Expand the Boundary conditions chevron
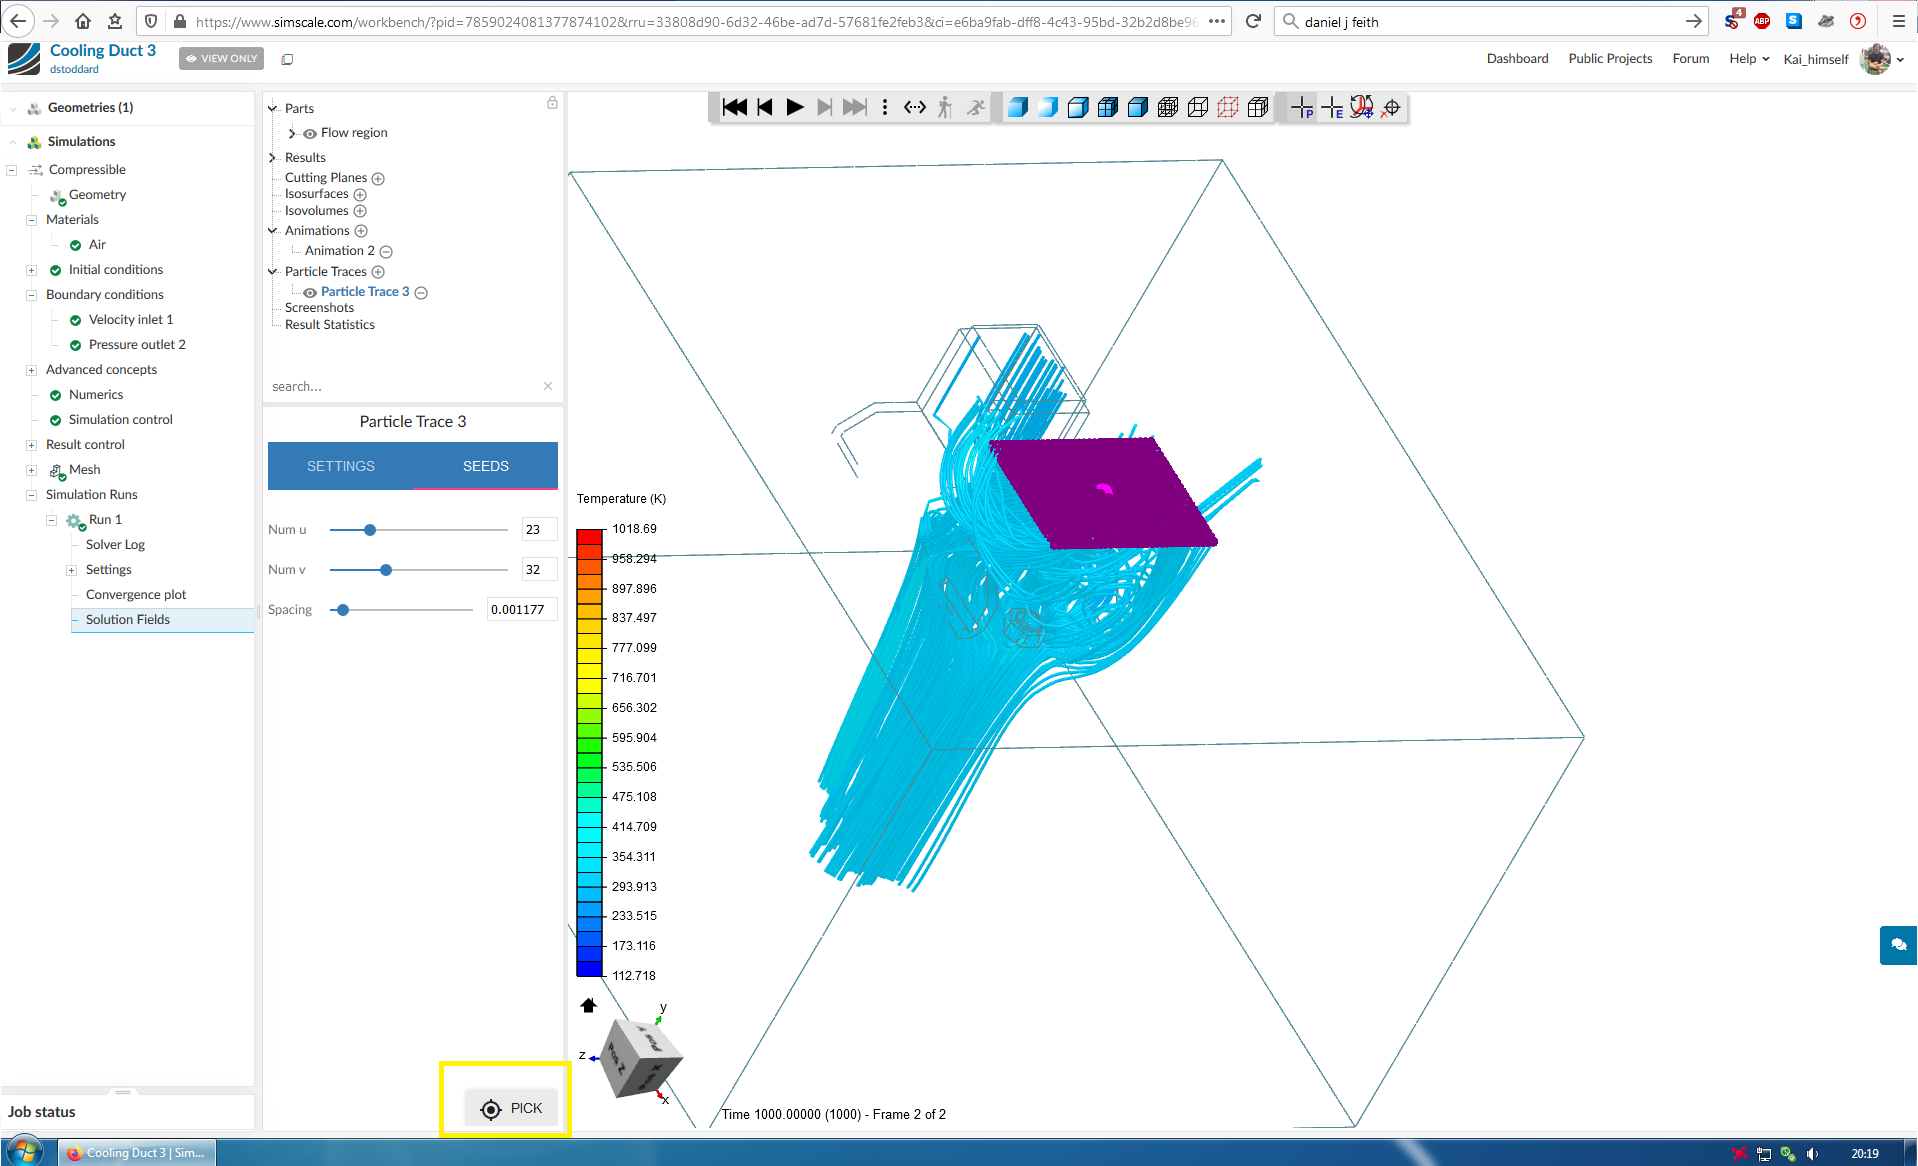Screen dimensions: 1918x1166 point(30,294)
